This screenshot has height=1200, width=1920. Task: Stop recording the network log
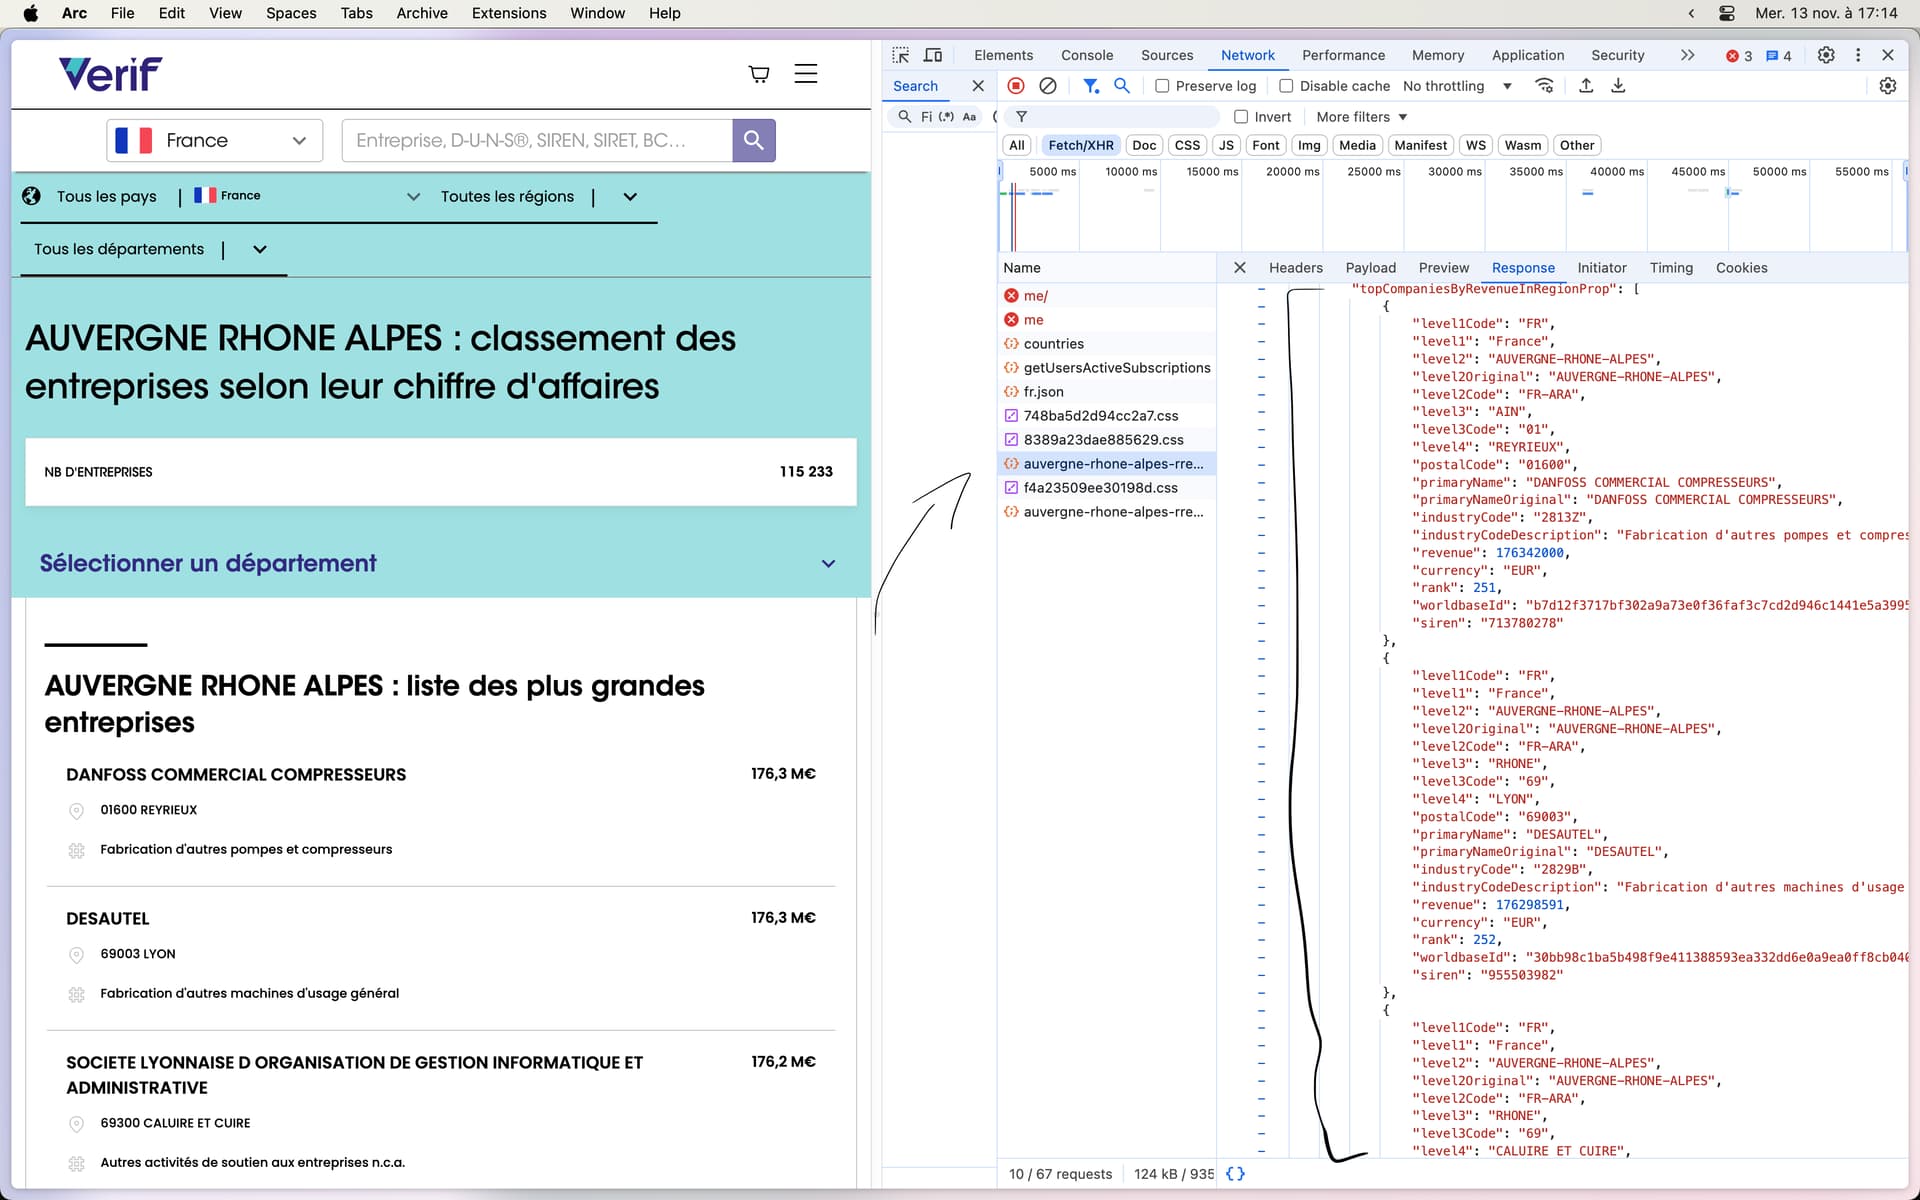click(1016, 86)
